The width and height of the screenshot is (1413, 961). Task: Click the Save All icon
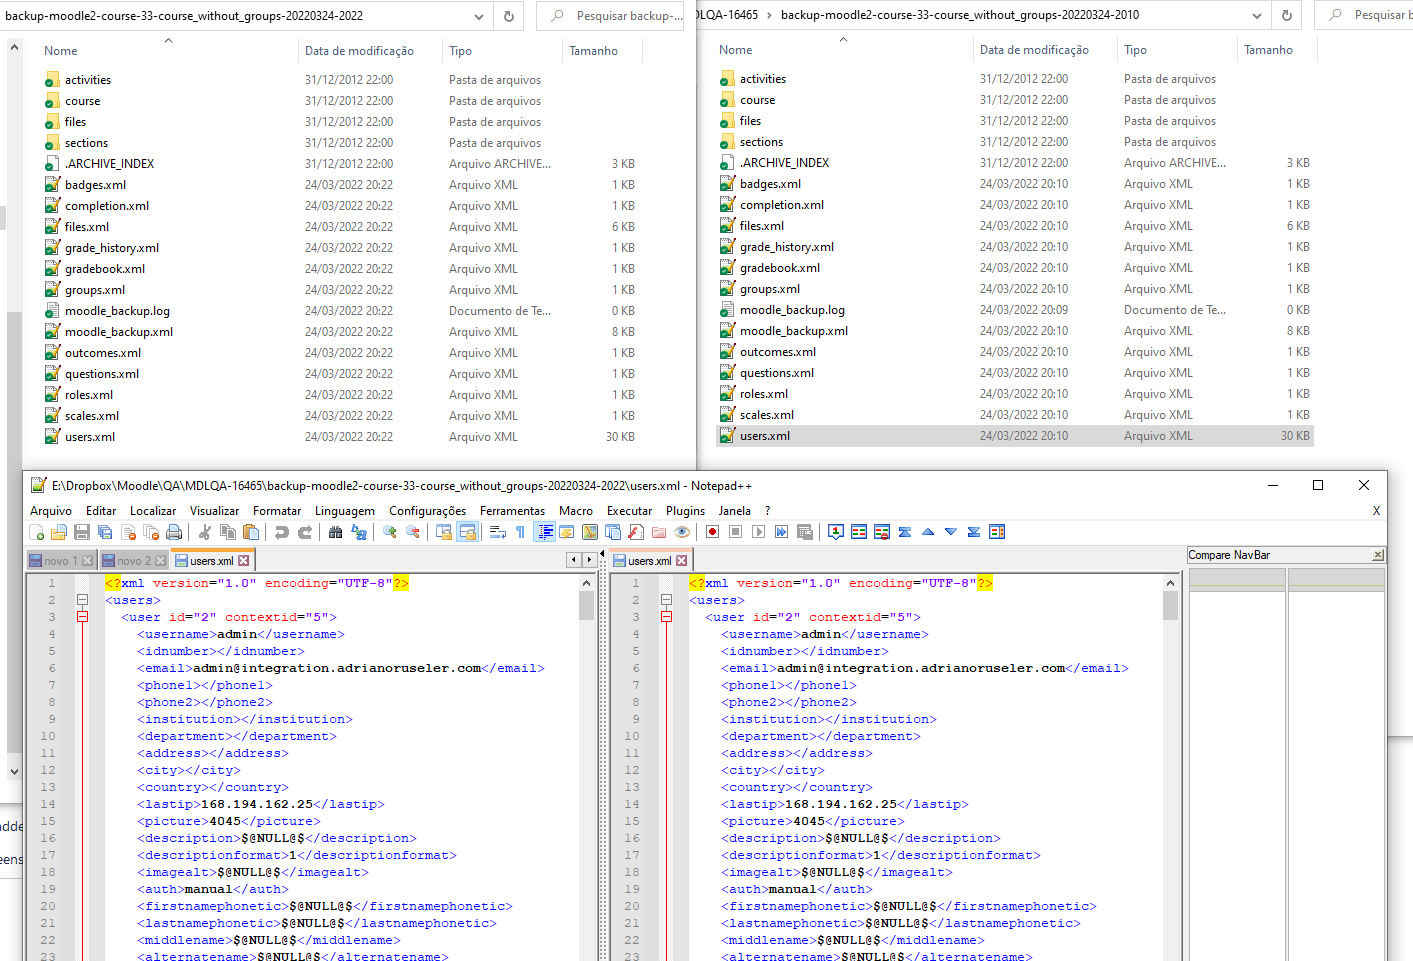(105, 532)
